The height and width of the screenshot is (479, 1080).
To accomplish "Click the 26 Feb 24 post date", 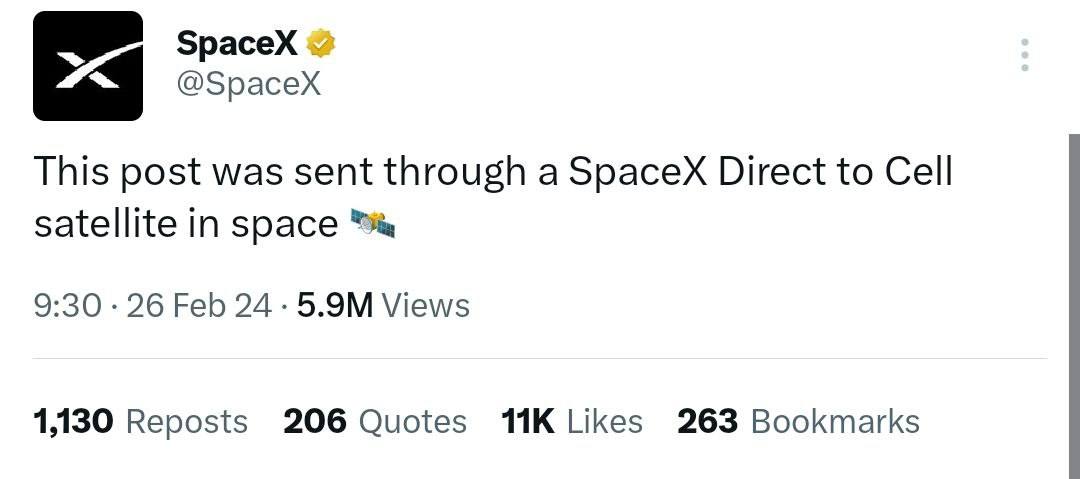I will [199, 305].
